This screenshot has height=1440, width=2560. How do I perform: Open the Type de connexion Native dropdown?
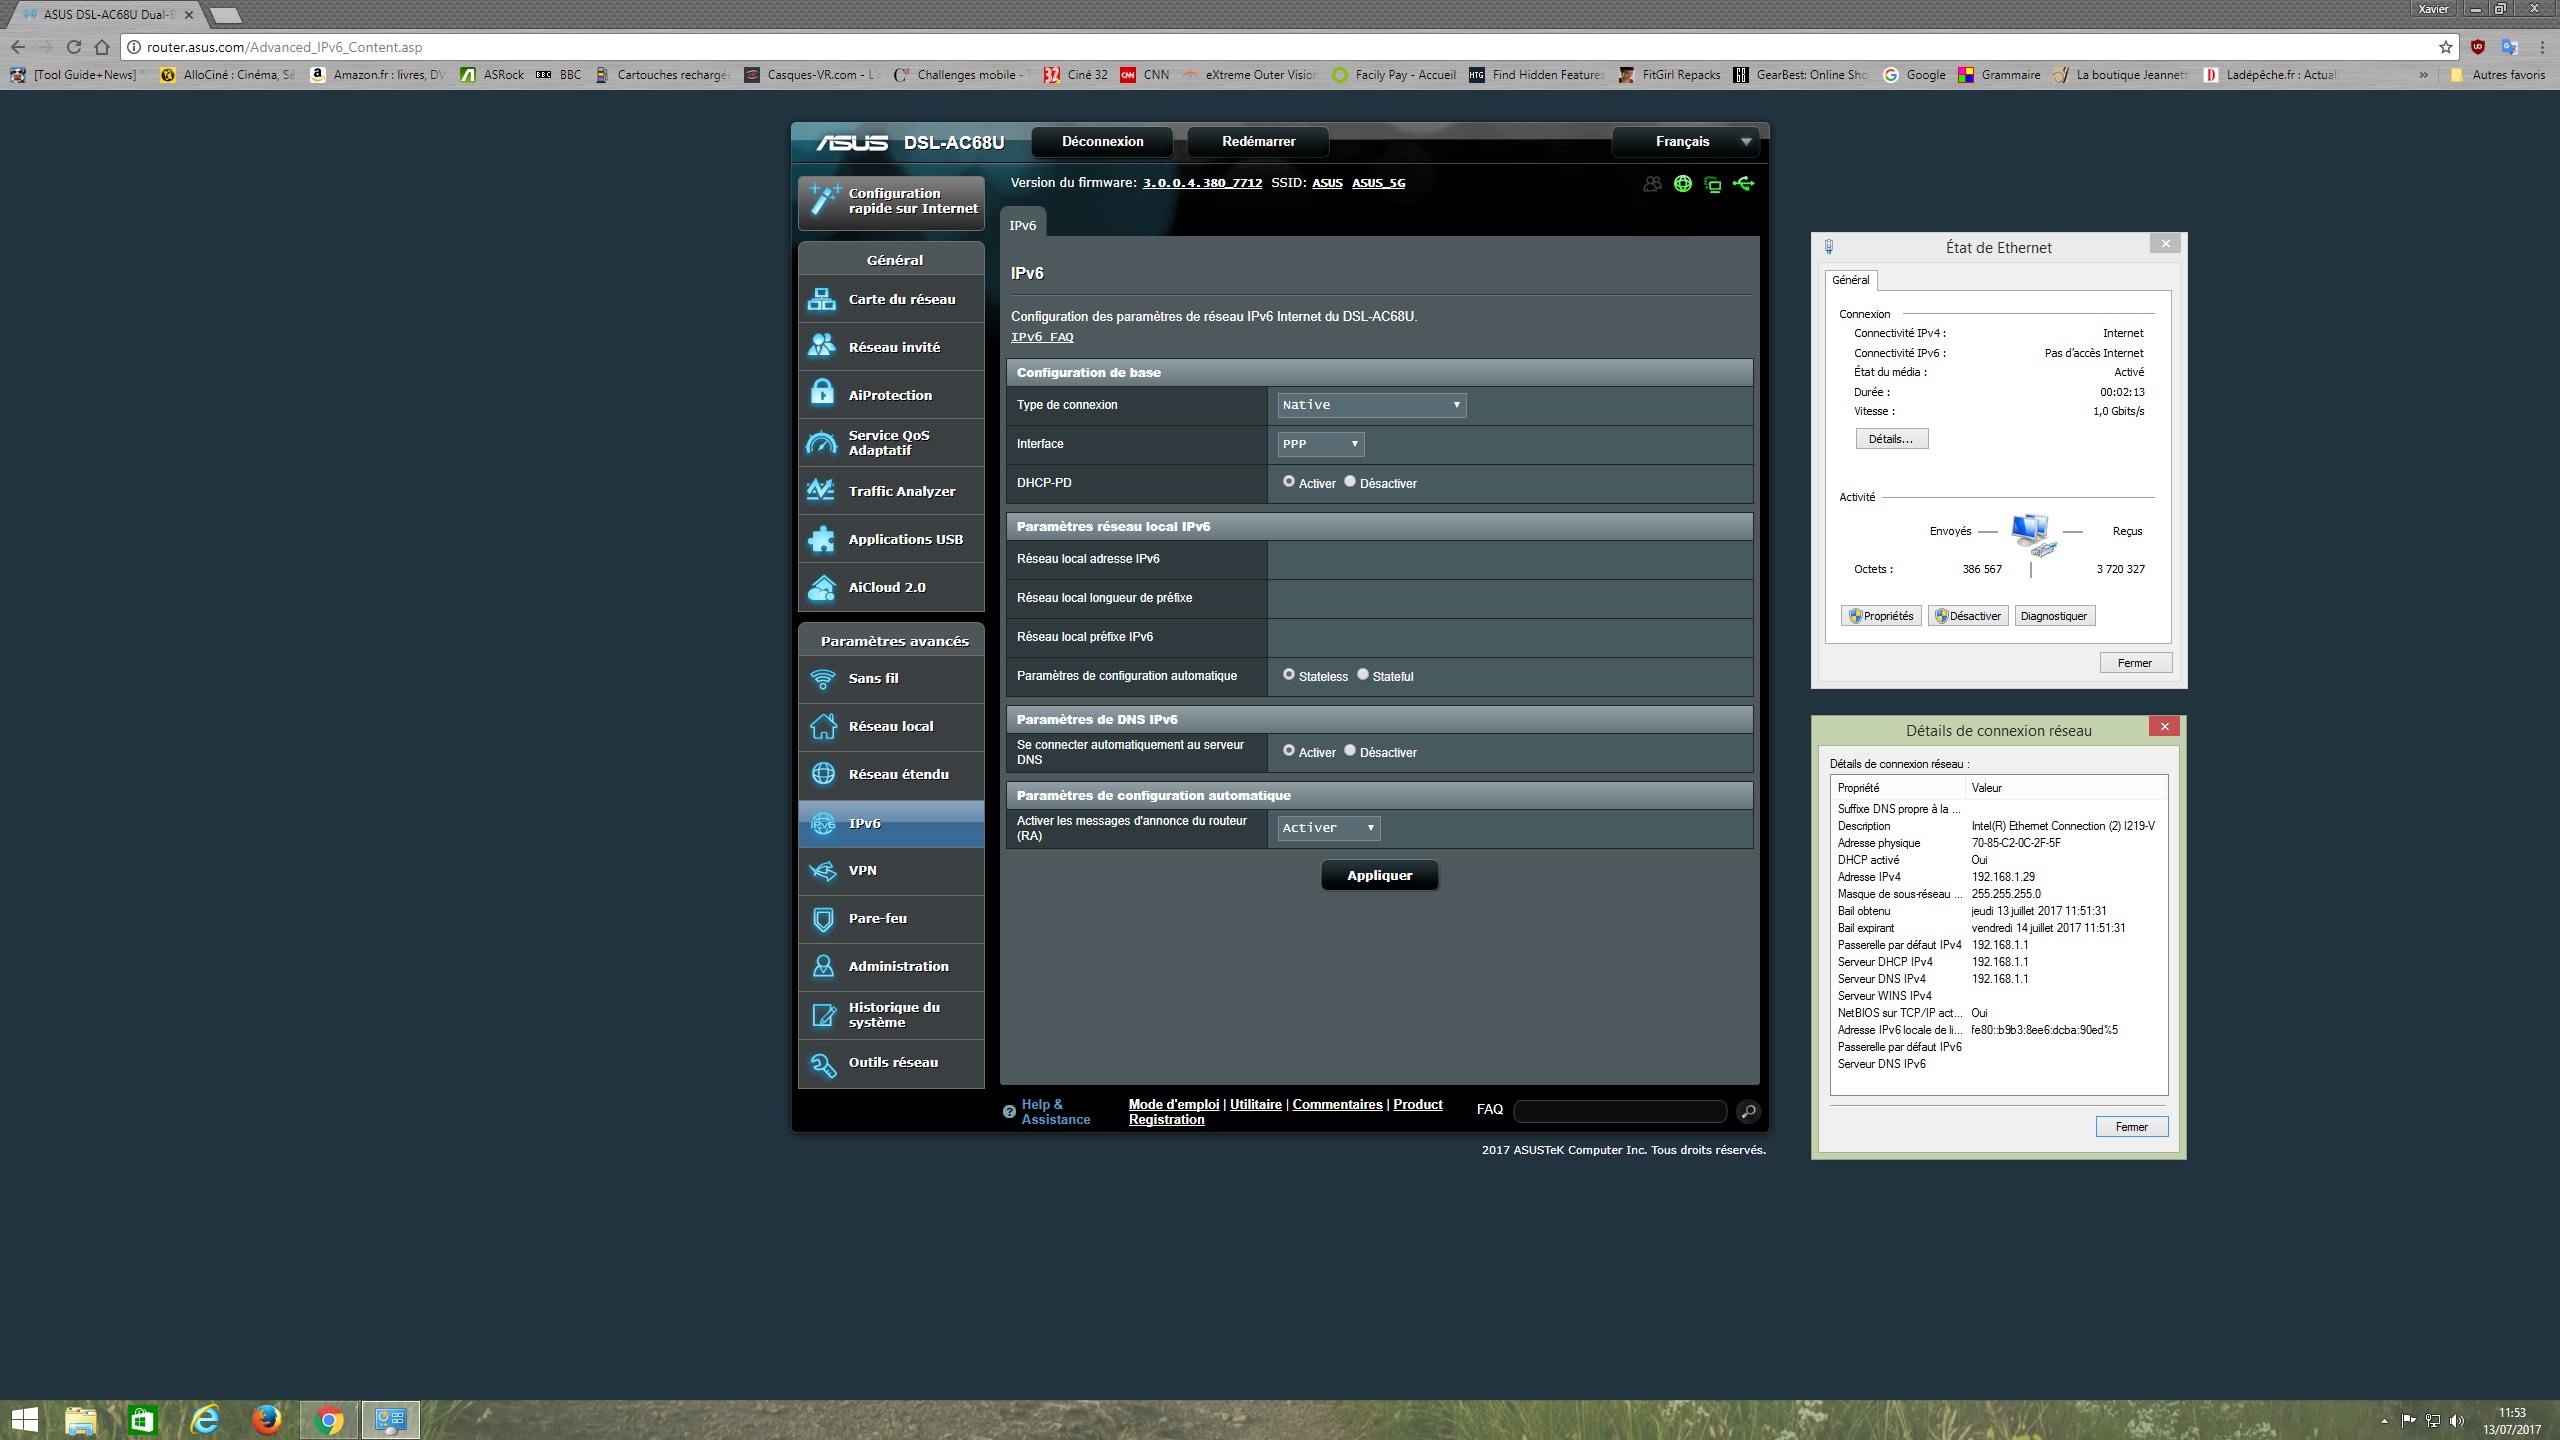pyautogui.click(x=1371, y=405)
